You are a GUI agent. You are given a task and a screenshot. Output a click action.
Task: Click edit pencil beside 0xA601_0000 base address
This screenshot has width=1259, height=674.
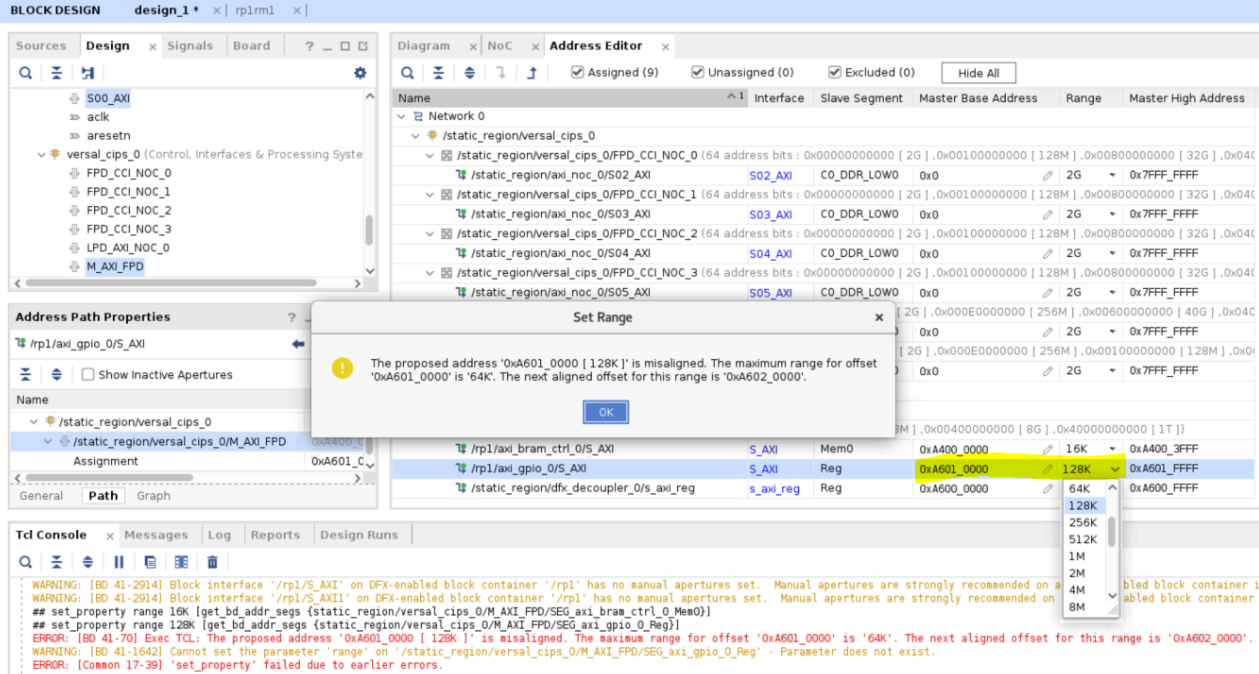pos(1047,469)
